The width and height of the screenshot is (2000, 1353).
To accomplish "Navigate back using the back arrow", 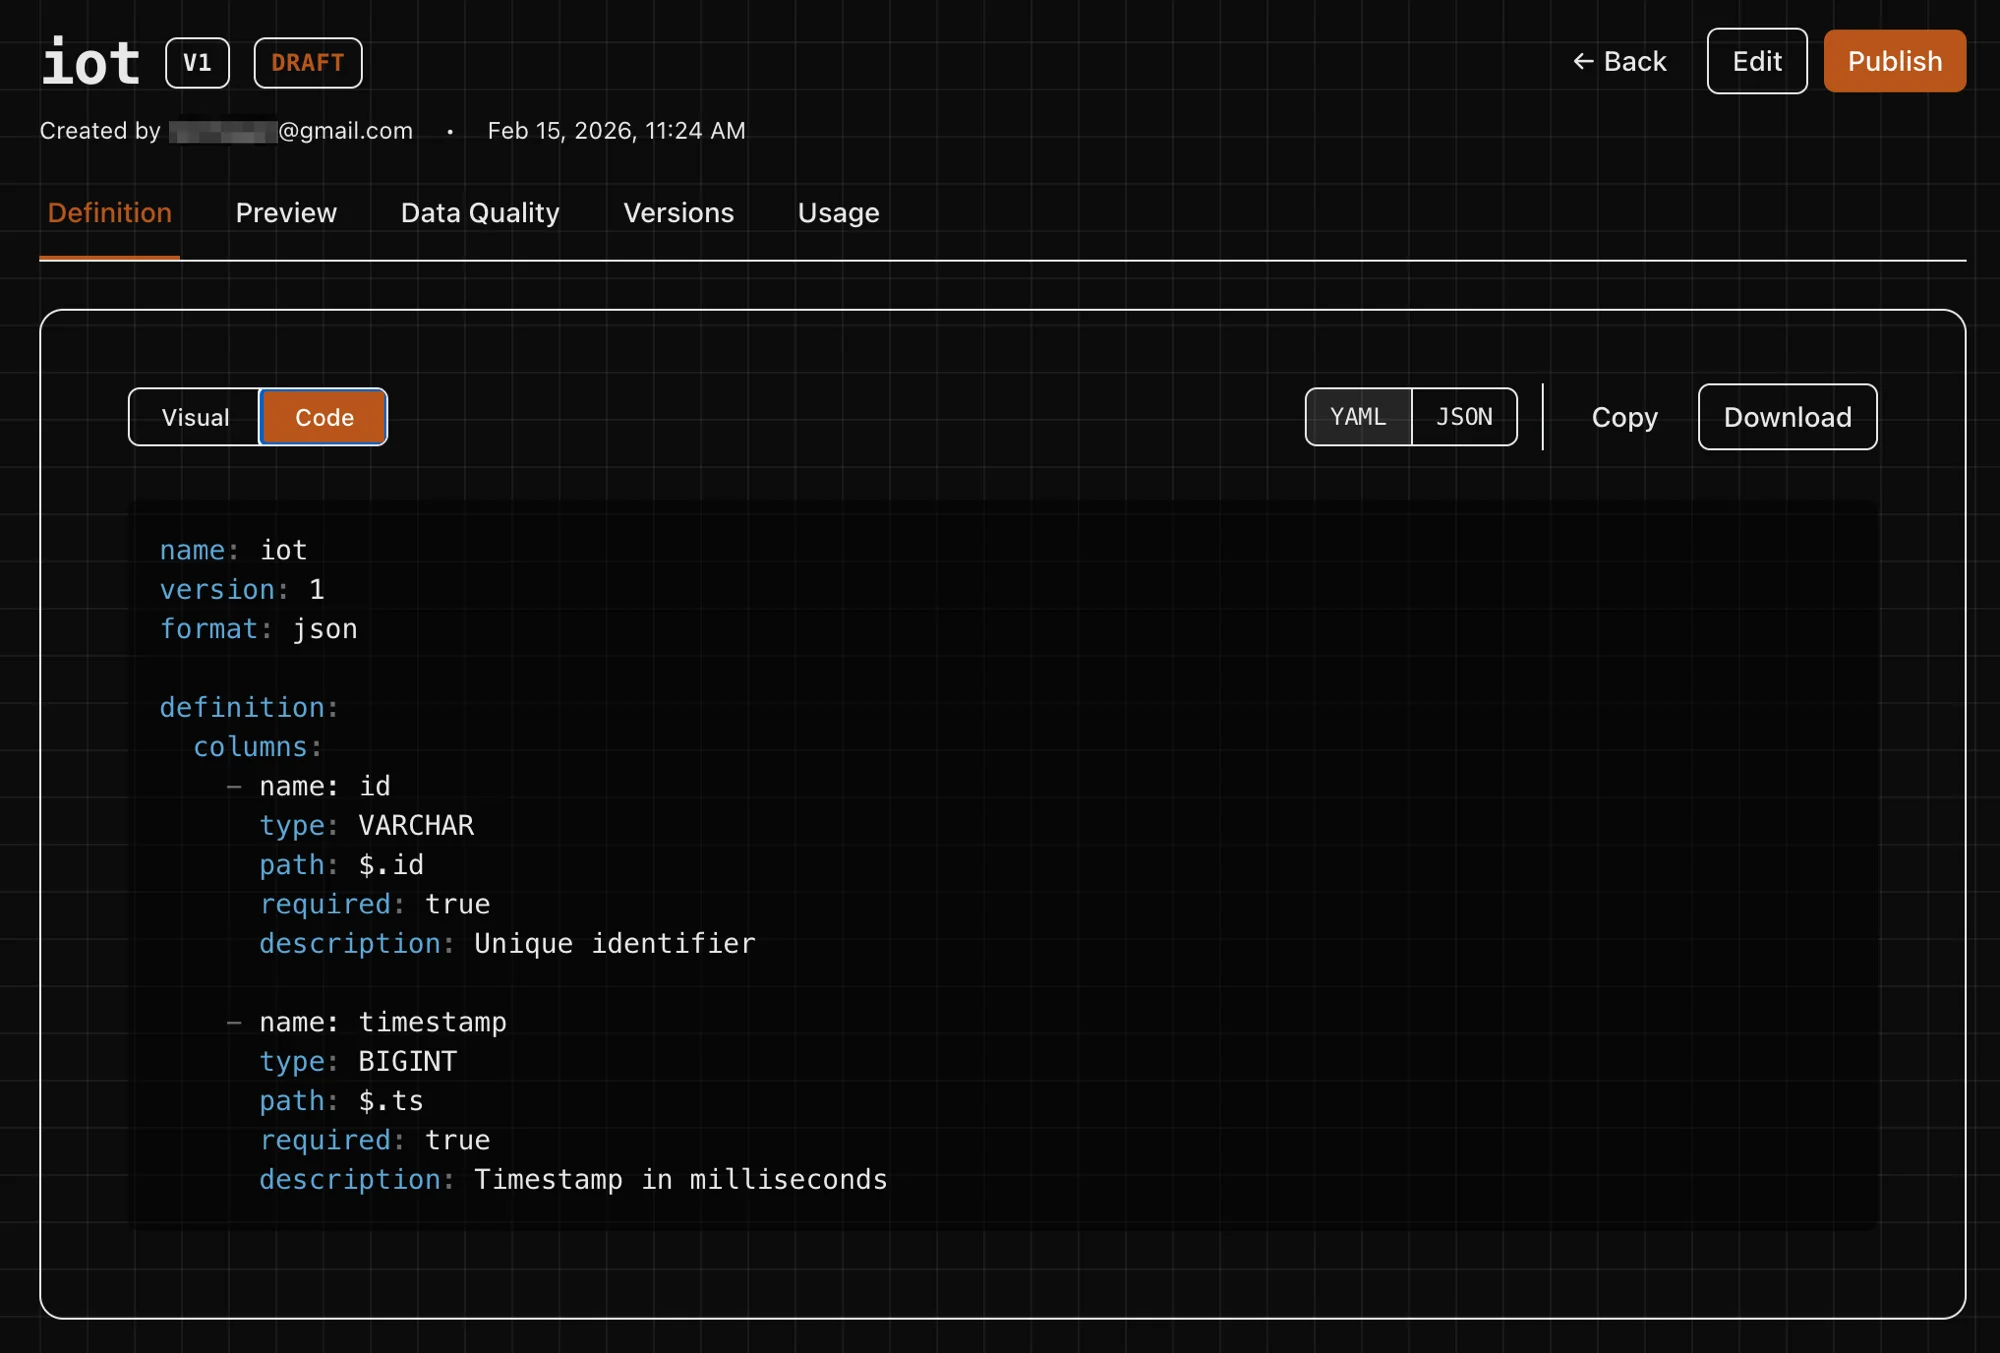I will 1620,61.
